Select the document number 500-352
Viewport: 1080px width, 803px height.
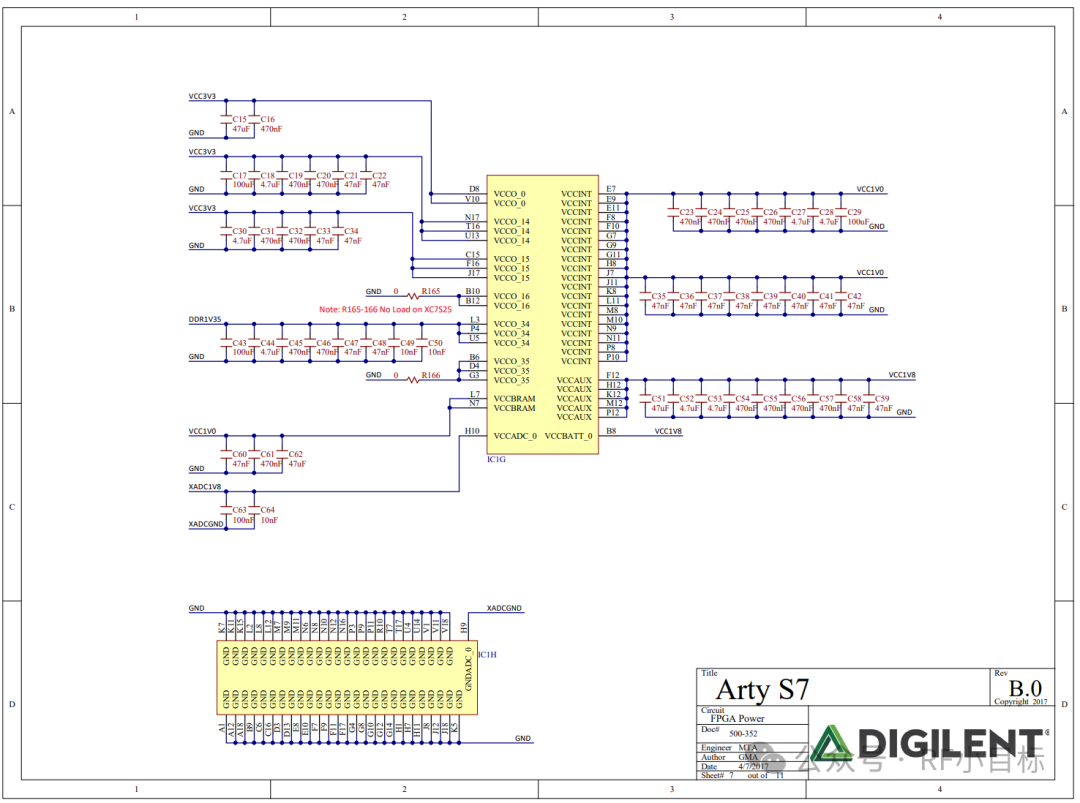(742, 733)
